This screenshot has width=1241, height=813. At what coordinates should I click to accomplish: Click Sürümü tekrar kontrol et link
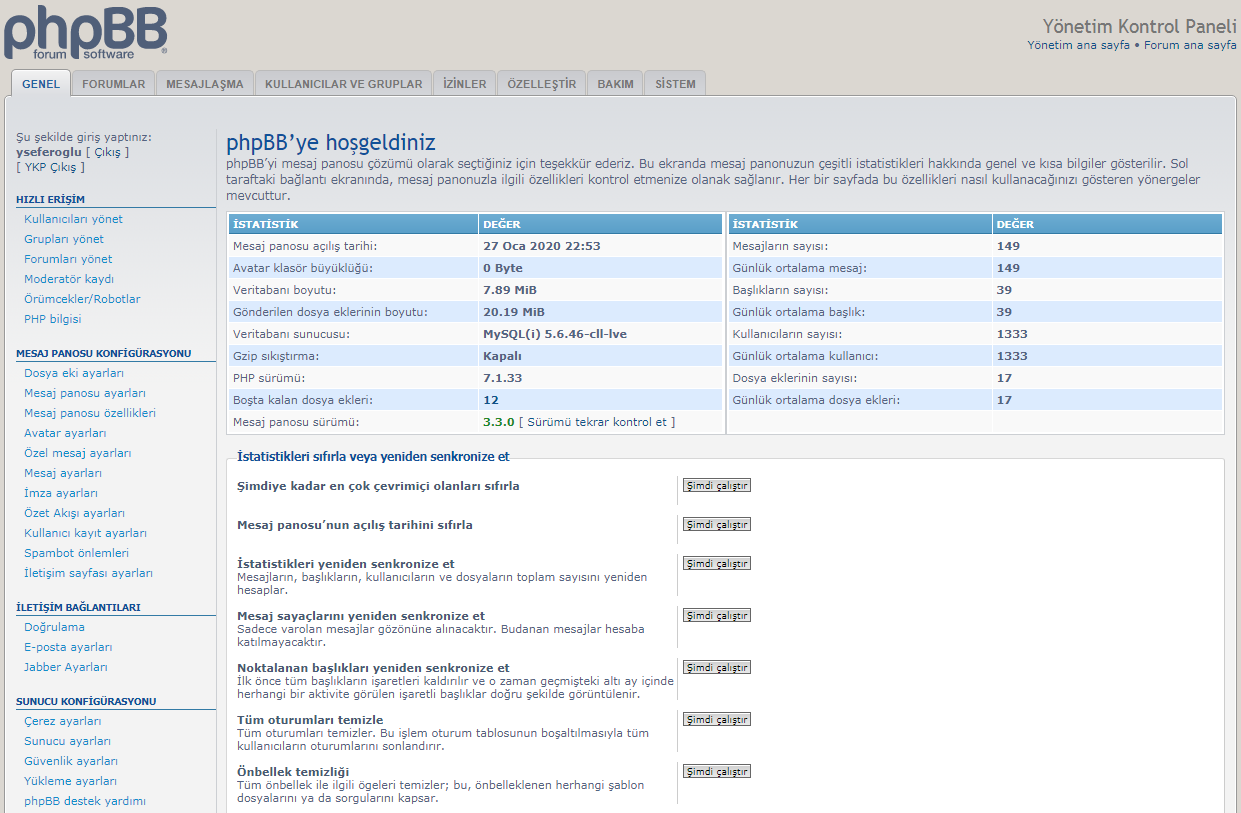597,422
